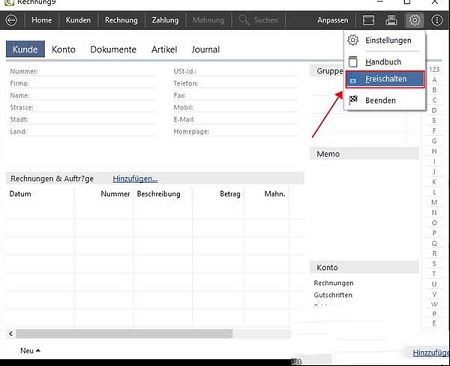Open the Rechnung section
Screen dimensions: 450x366
tap(121, 20)
